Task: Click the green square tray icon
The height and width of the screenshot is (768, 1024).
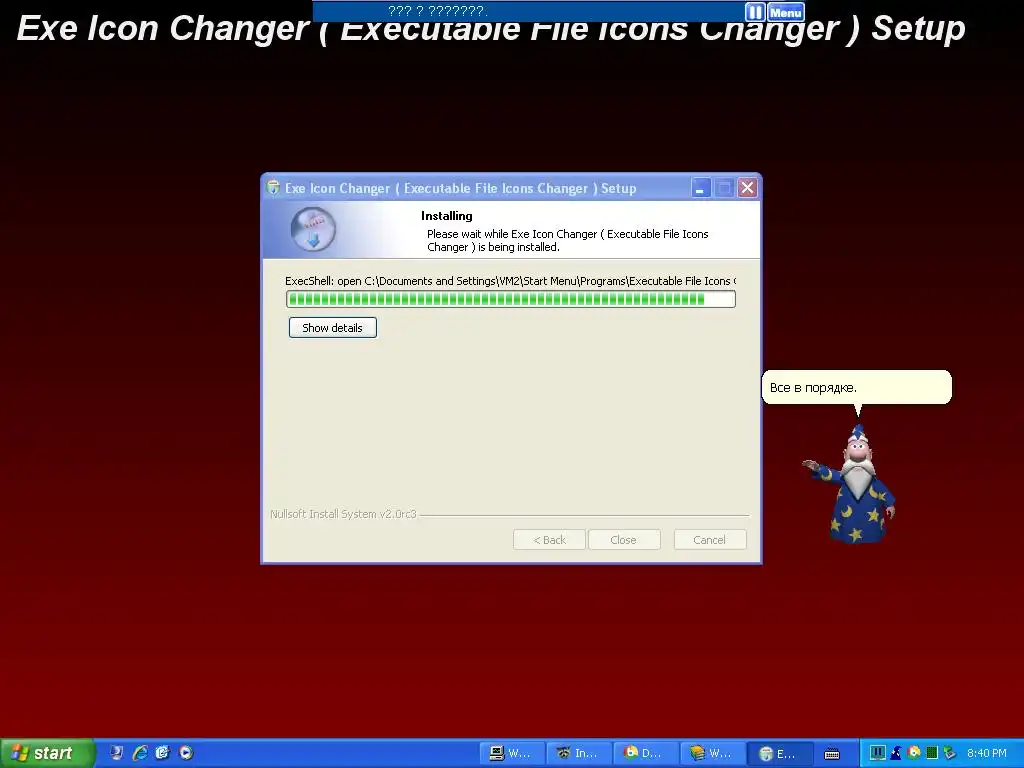Action: click(932, 753)
